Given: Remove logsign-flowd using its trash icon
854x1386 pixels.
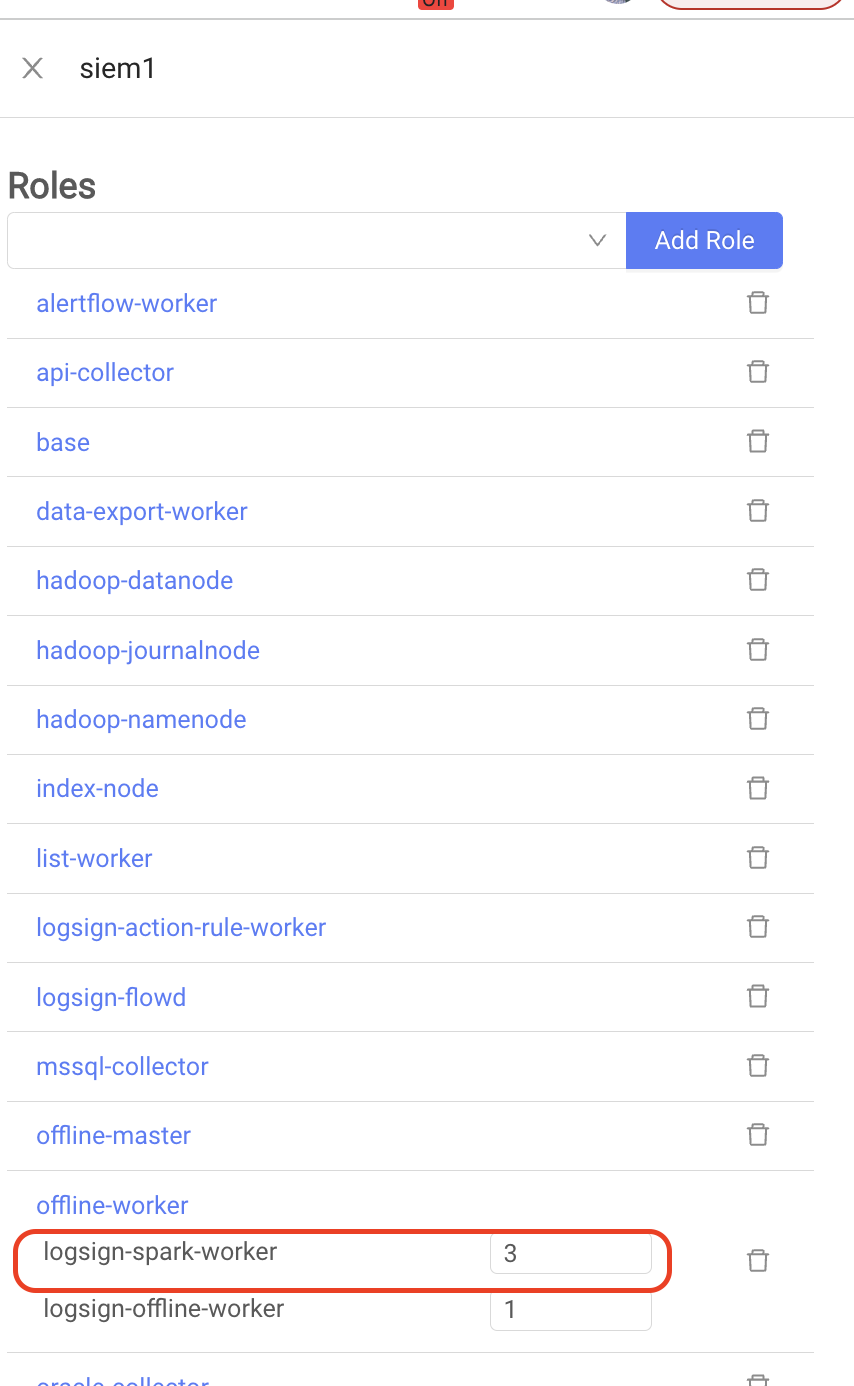Looking at the screenshot, I should click(758, 996).
